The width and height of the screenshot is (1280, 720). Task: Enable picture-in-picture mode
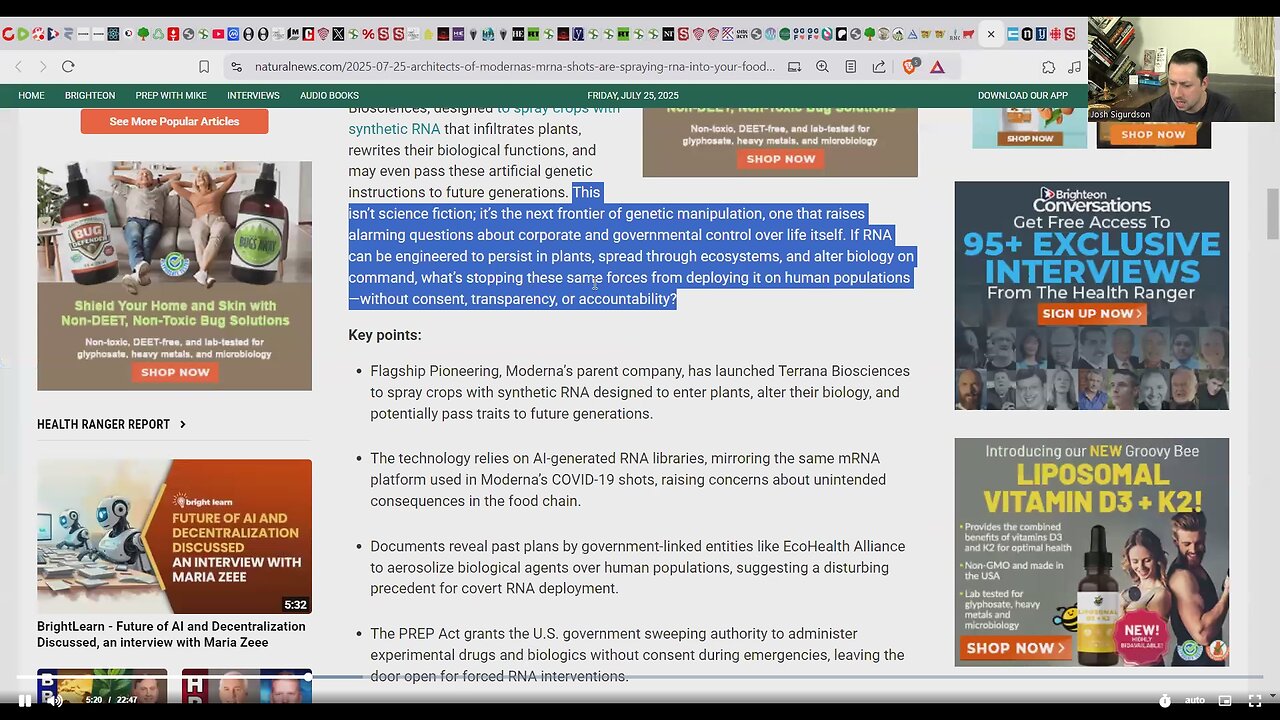1225,700
